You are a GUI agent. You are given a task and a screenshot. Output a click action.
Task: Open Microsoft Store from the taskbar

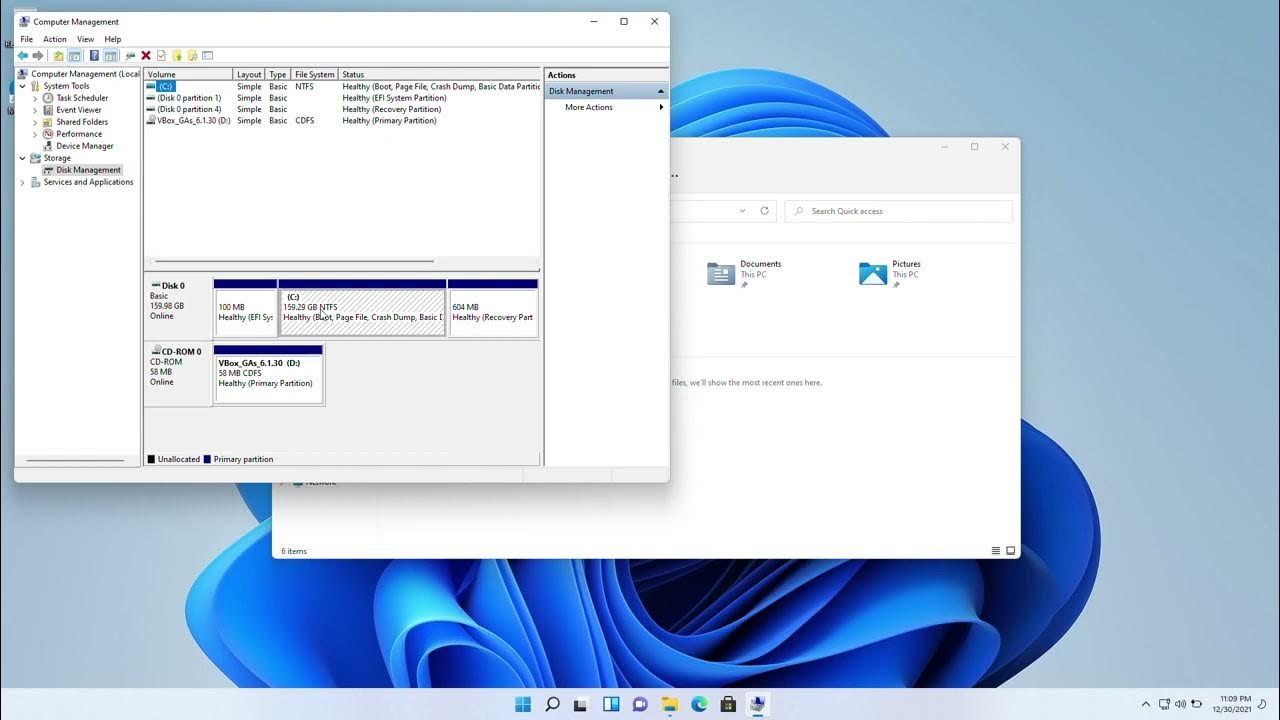[729, 704]
